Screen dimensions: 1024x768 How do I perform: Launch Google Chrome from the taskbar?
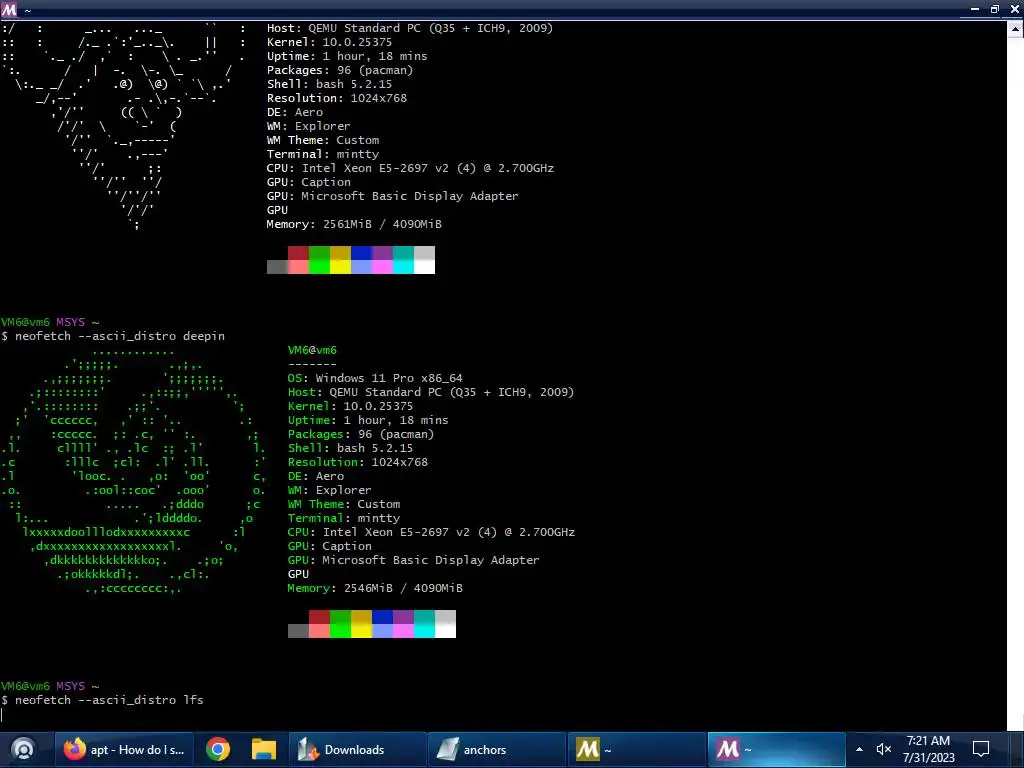coord(217,749)
